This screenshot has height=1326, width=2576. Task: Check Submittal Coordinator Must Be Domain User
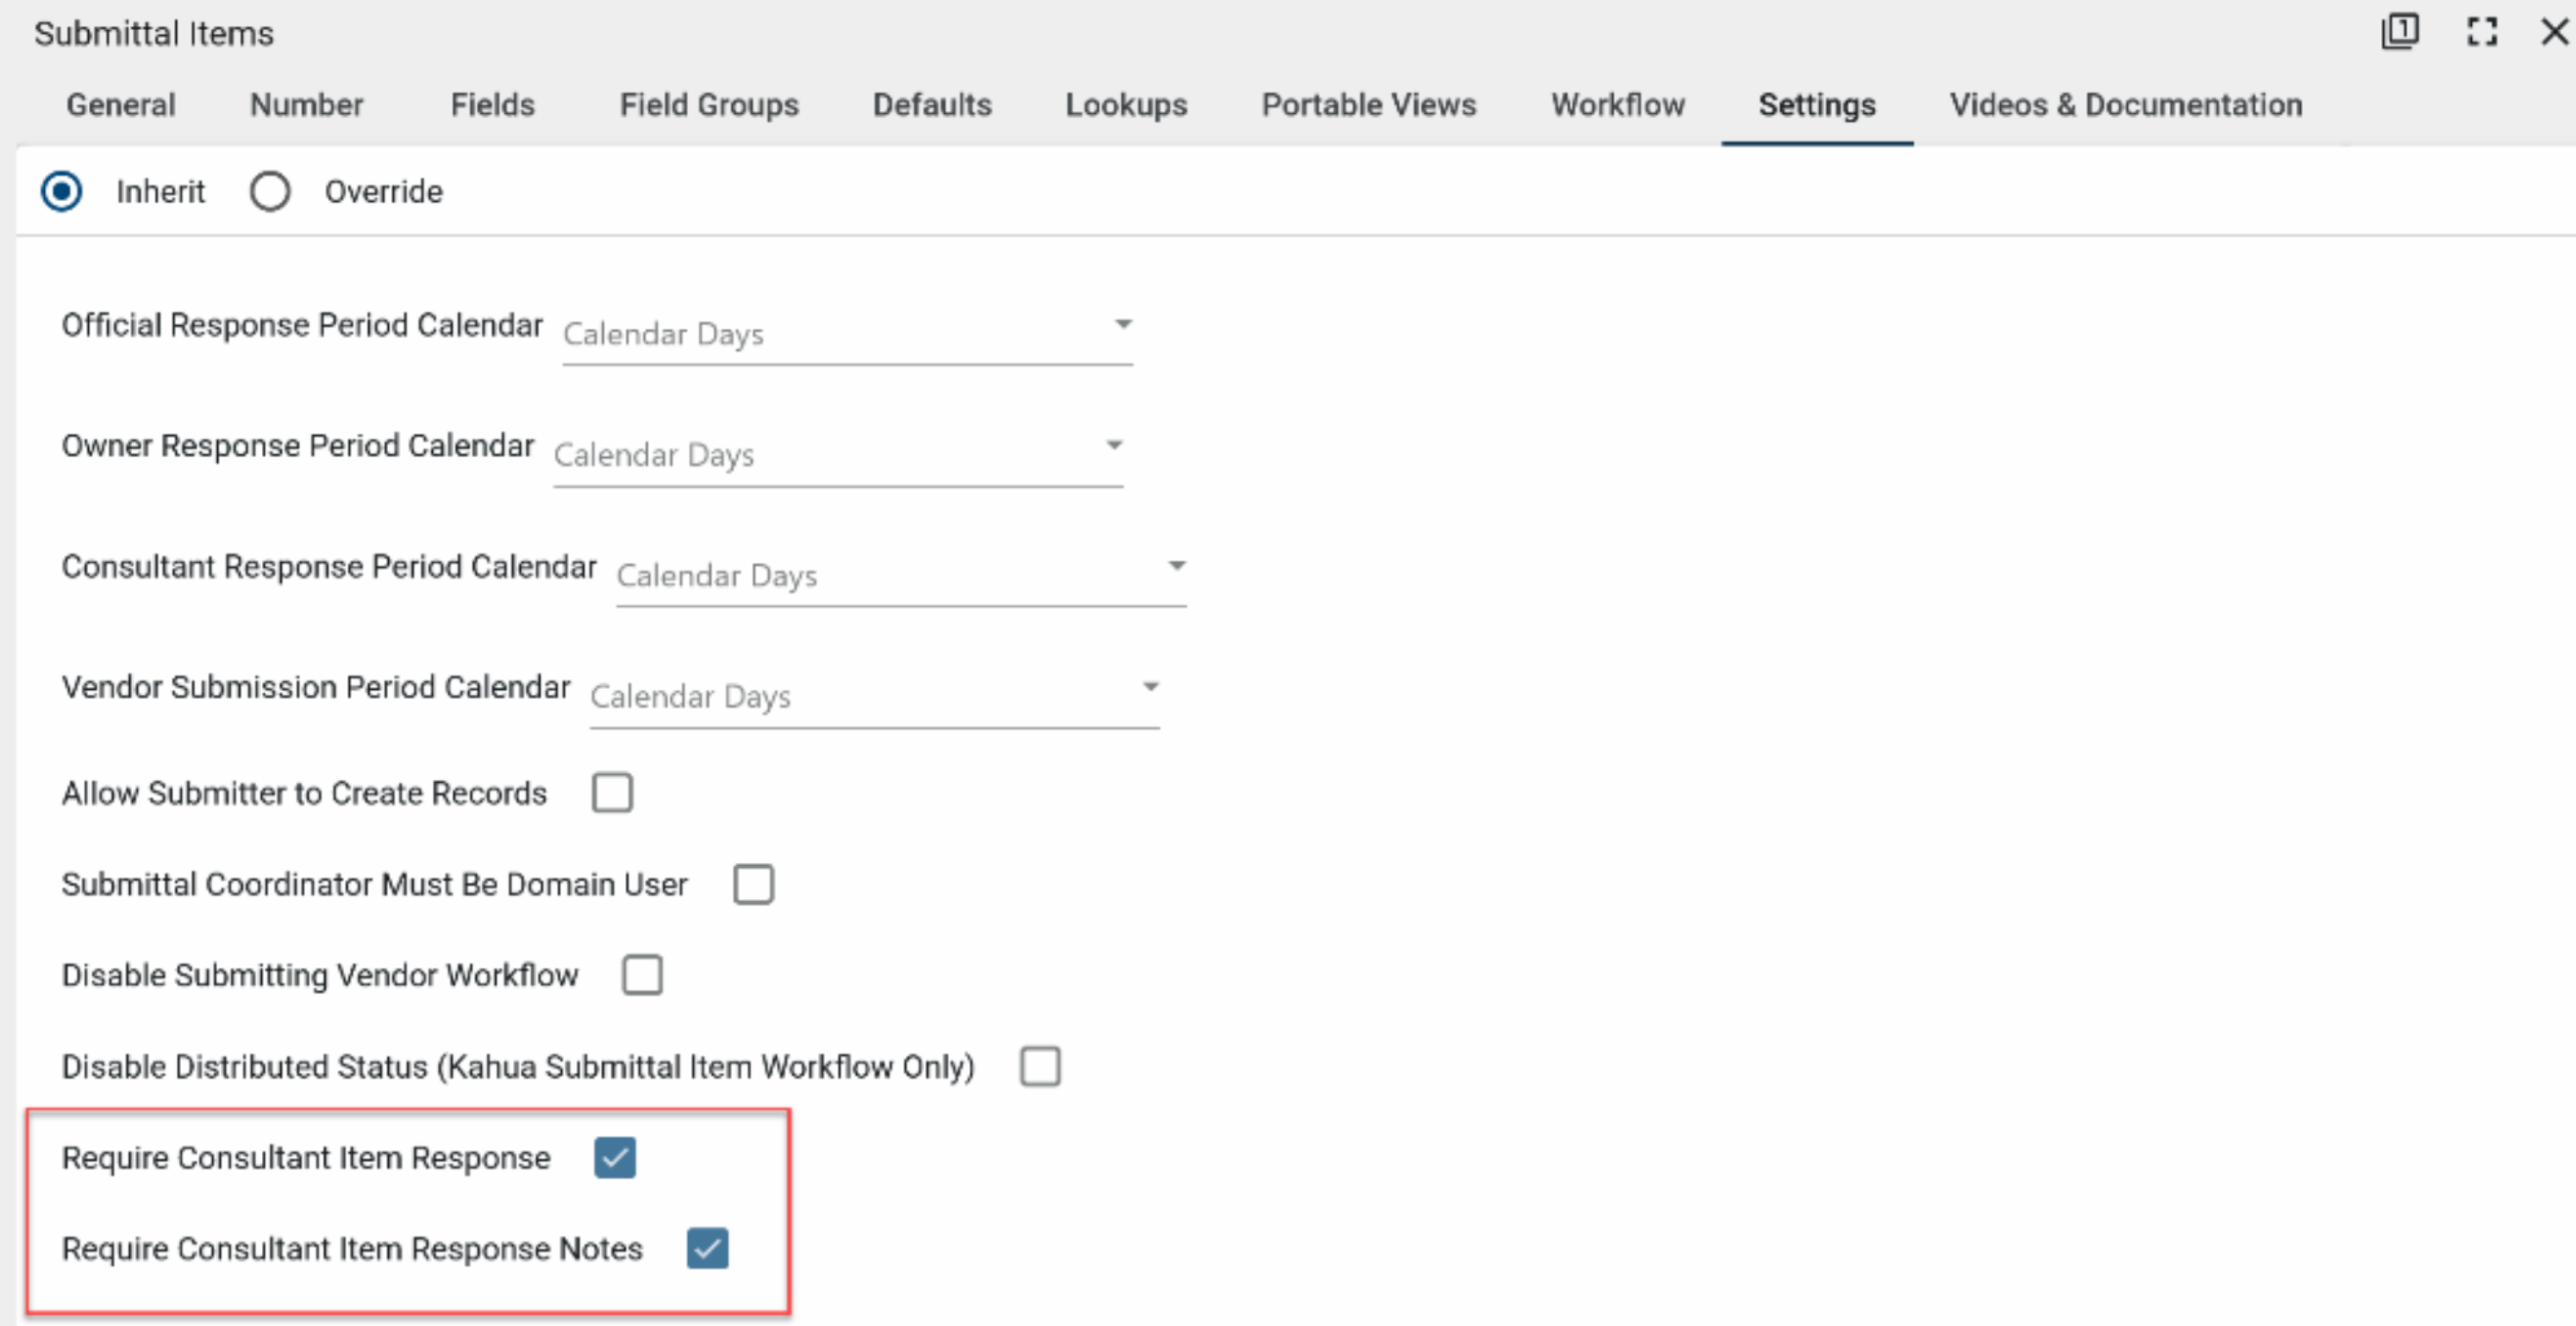click(753, 884)
